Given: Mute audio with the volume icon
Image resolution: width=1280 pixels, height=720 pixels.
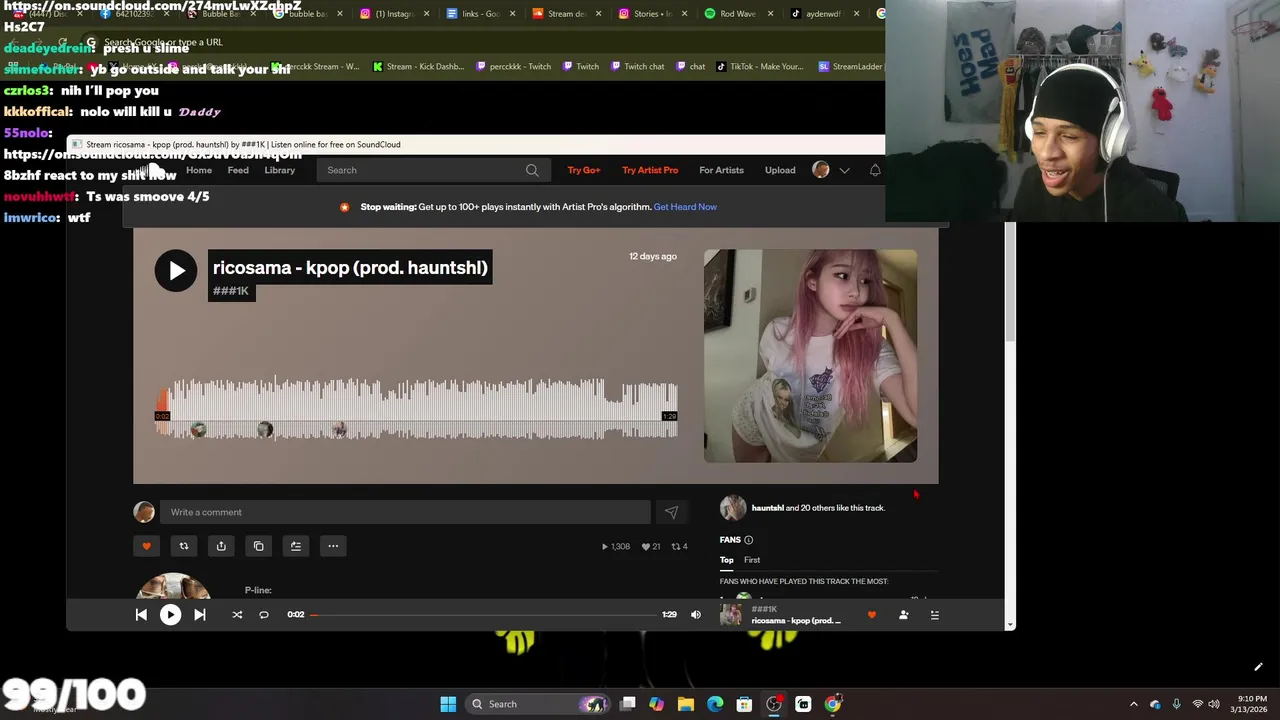Looking at the screenshot, I should tap(696, 615).
